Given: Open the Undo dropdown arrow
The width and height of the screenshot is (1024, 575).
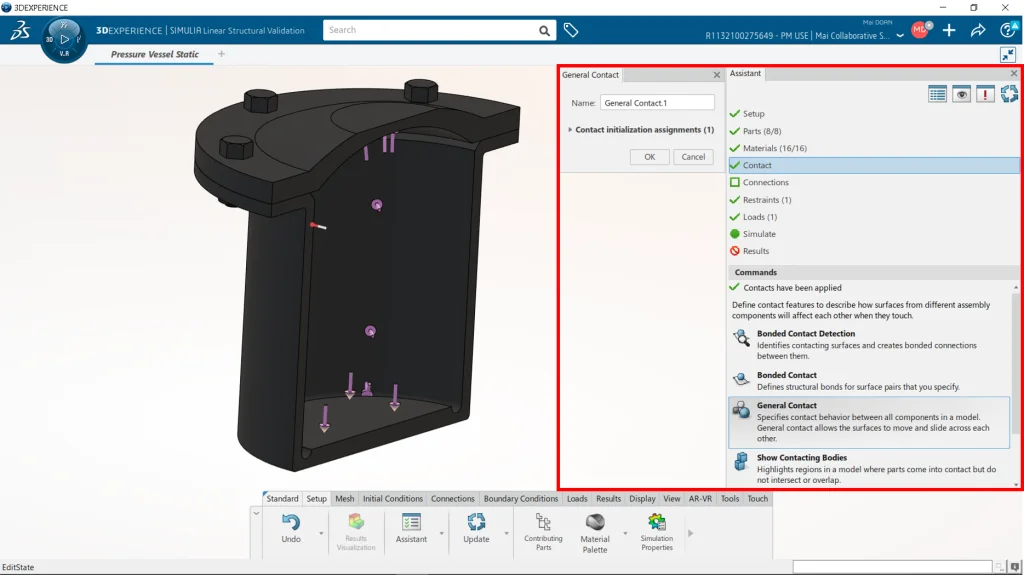Looking at the screenshot, I should tap(321, 533).
